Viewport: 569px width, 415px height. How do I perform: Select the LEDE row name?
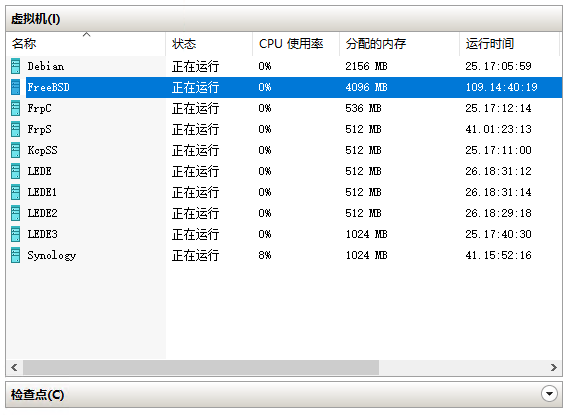tap(40, 171)
